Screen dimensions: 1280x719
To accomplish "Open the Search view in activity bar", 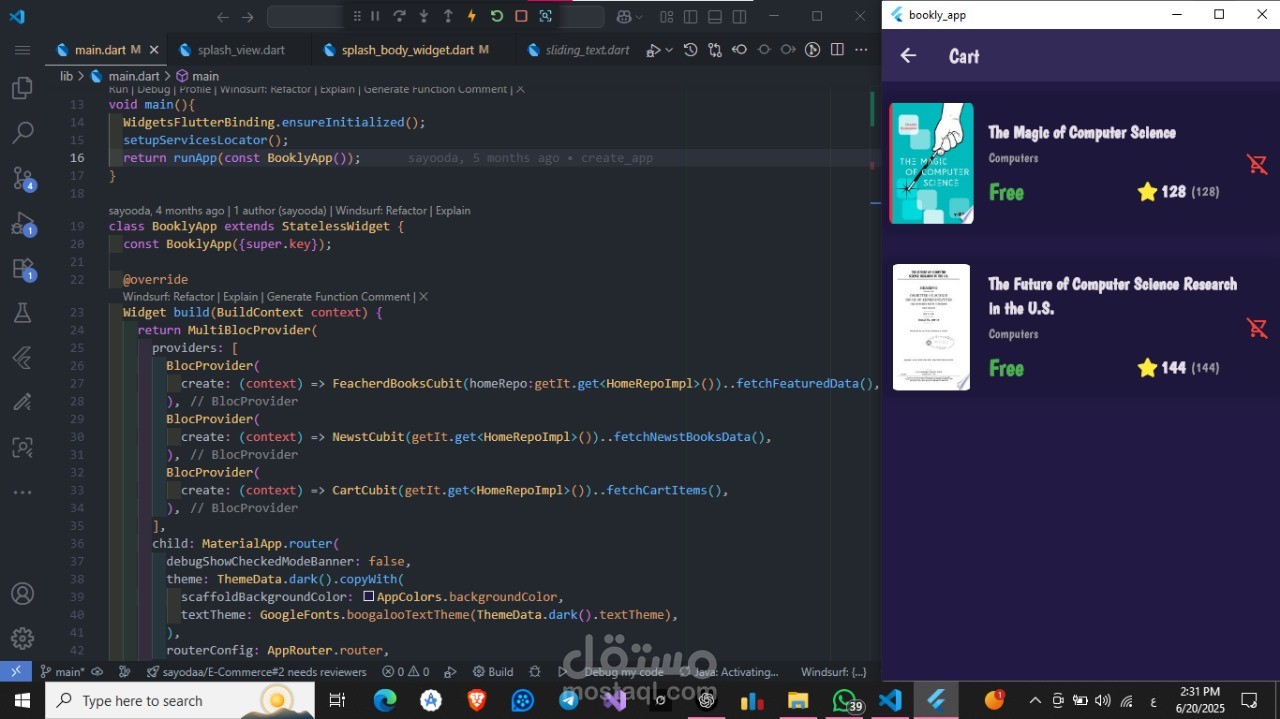I will [22, 133].
